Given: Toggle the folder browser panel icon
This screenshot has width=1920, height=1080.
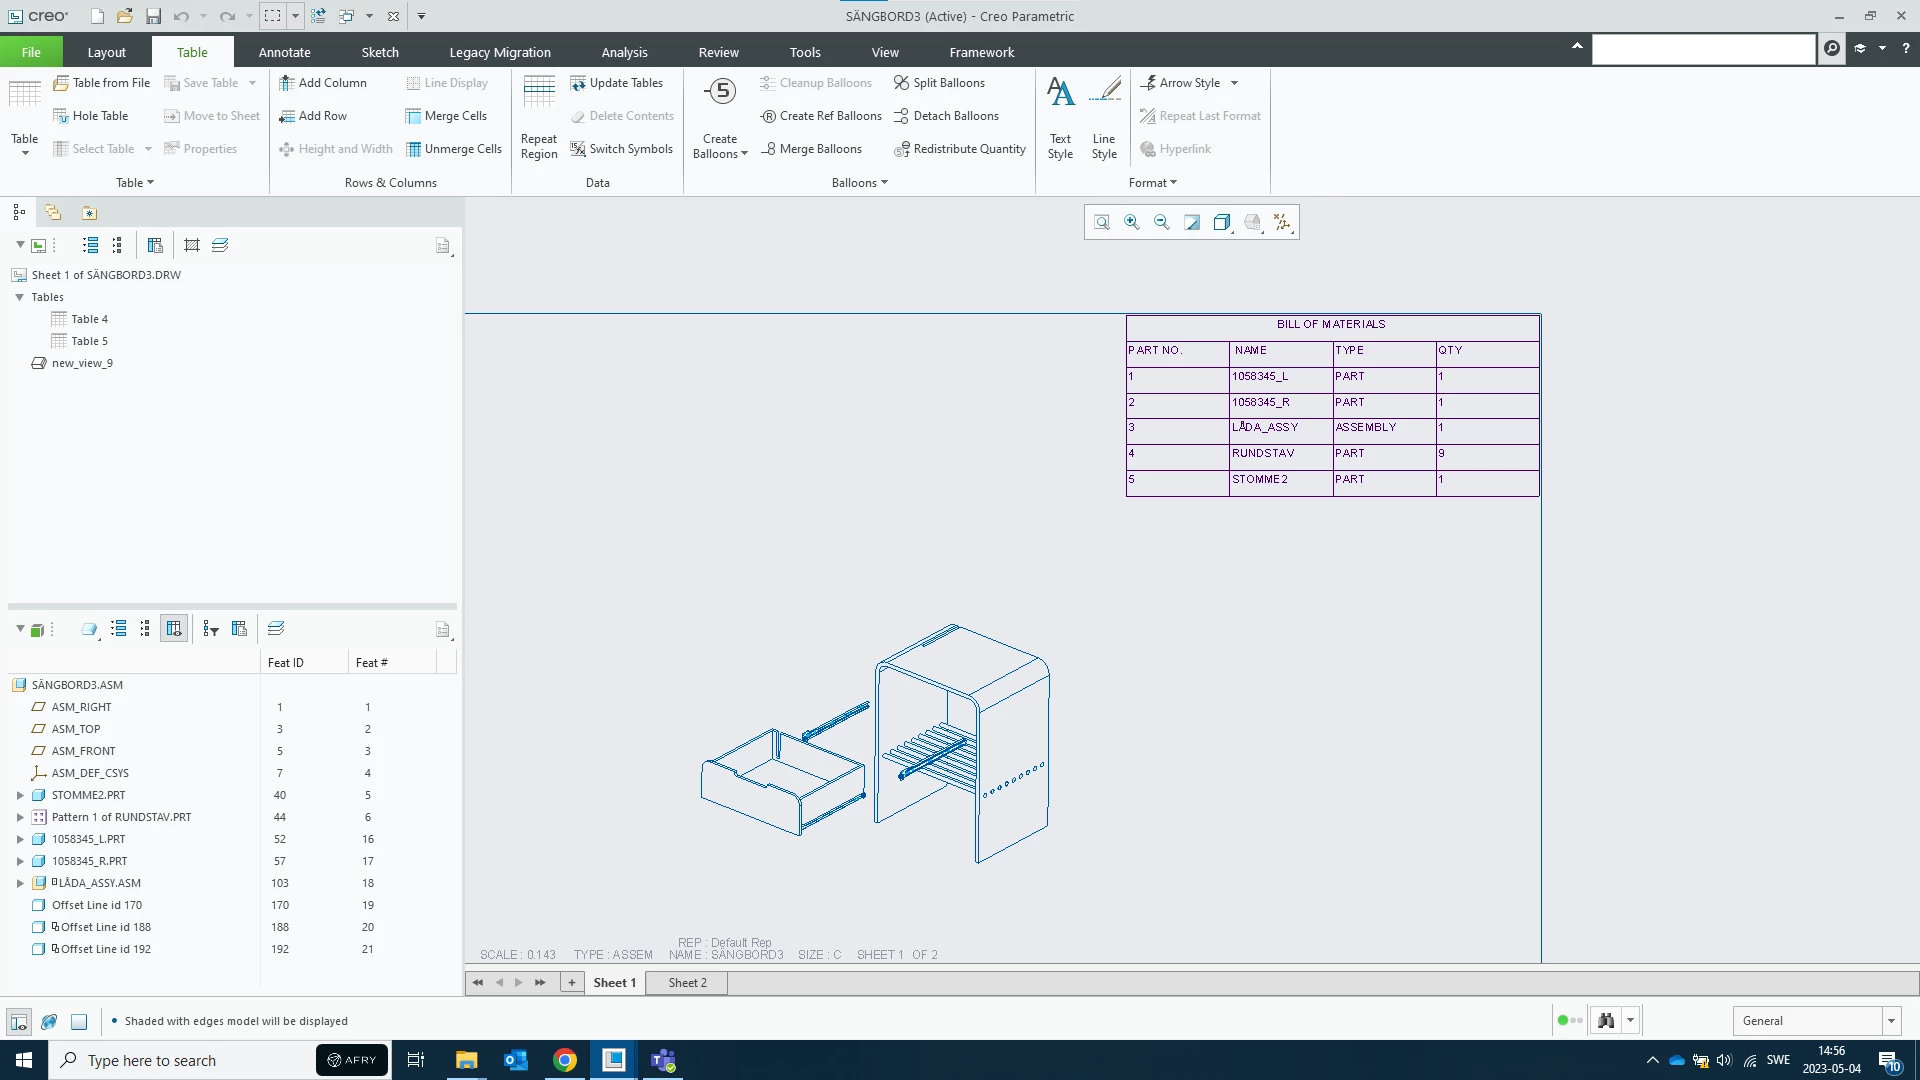Looking at the screenshot, I should pos(53,213).
